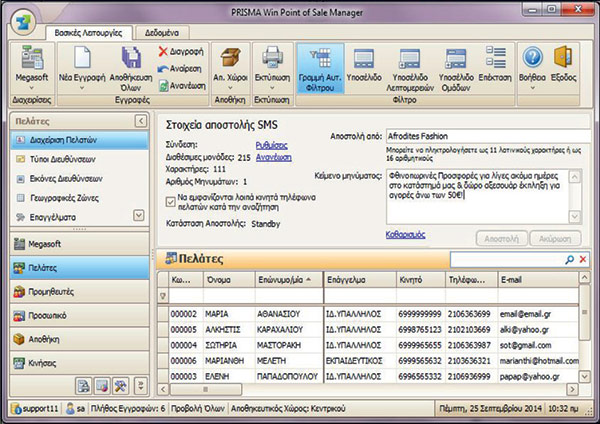Clear search with the red X icon
The height and width of the screenshot is (424, 600).
(x=583, y=259)
